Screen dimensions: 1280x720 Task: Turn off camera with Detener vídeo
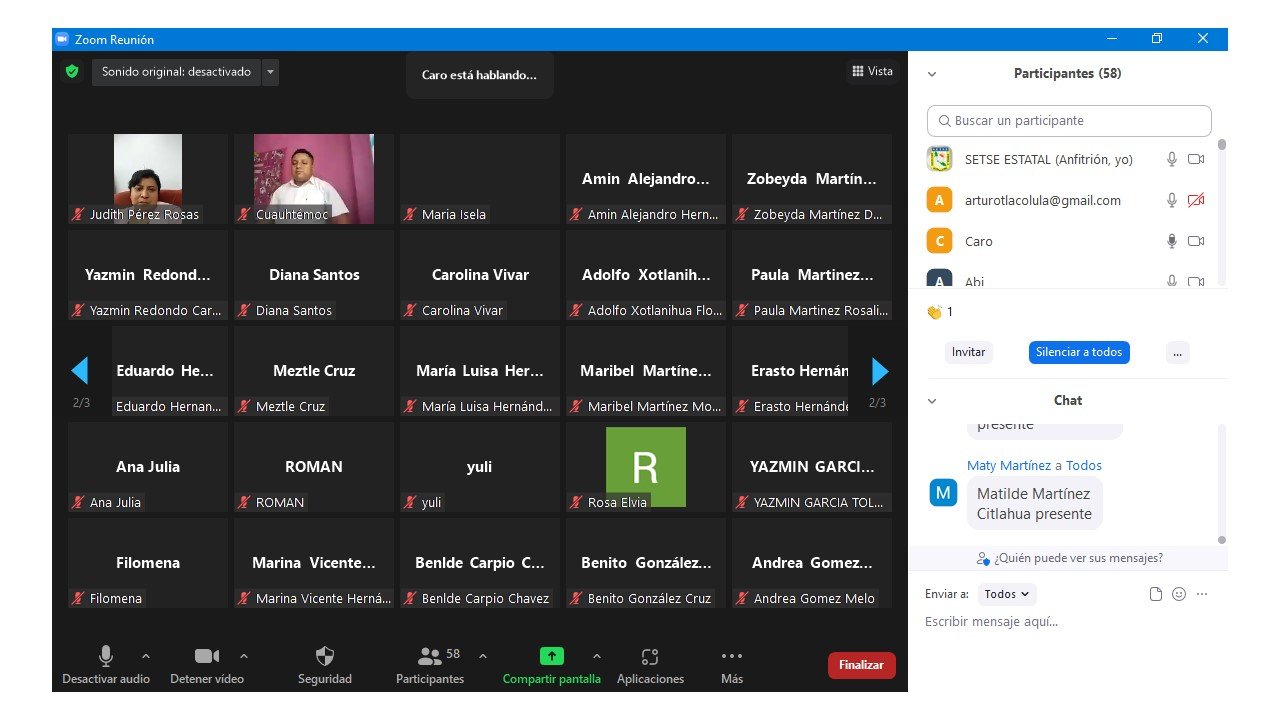(206, 657)
